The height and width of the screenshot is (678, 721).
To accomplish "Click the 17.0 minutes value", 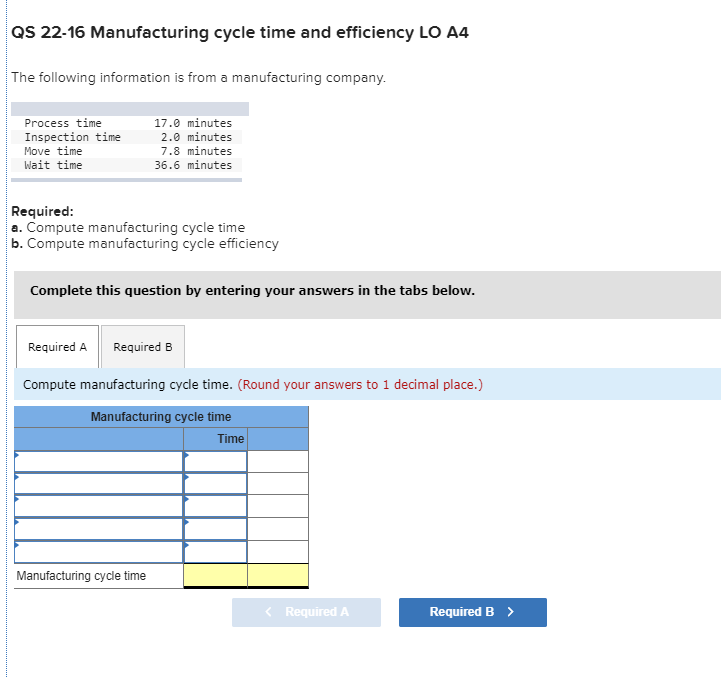I will (193, 123).
